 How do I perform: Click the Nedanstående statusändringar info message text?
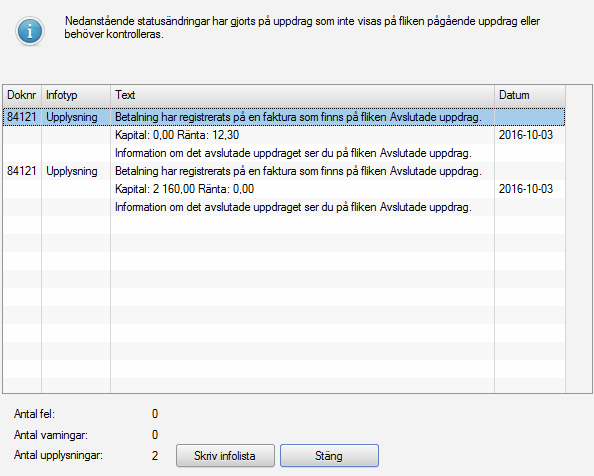[x=302, y=28]
